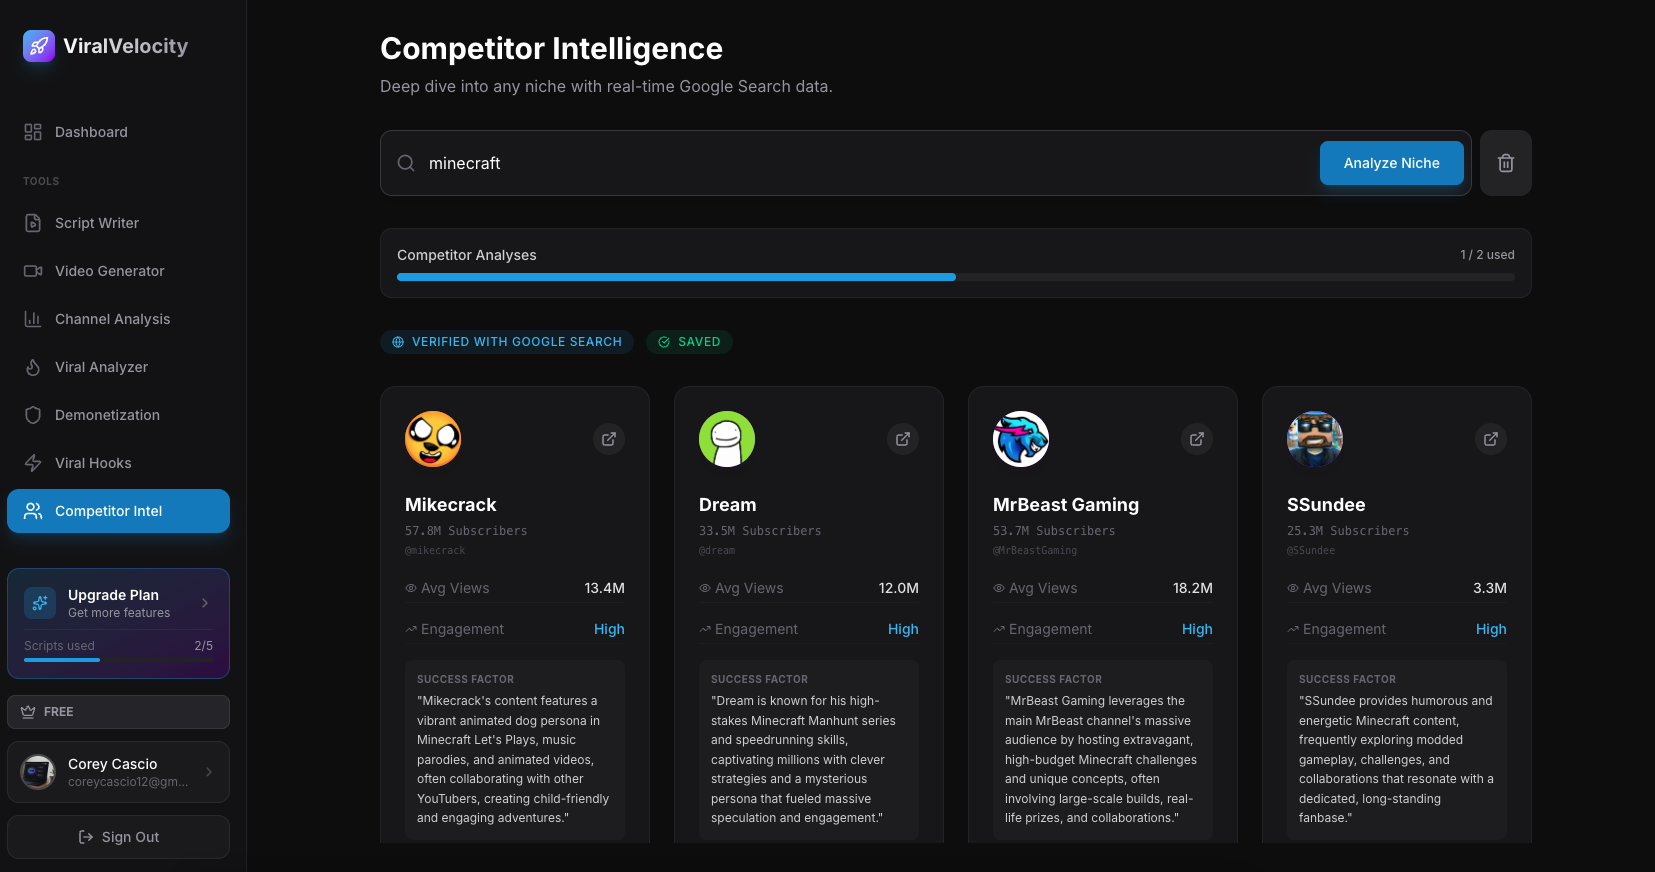This screenshot has height=872, width=1655.
Task: Open the Demonetization tool
Action: coord(118,415)
